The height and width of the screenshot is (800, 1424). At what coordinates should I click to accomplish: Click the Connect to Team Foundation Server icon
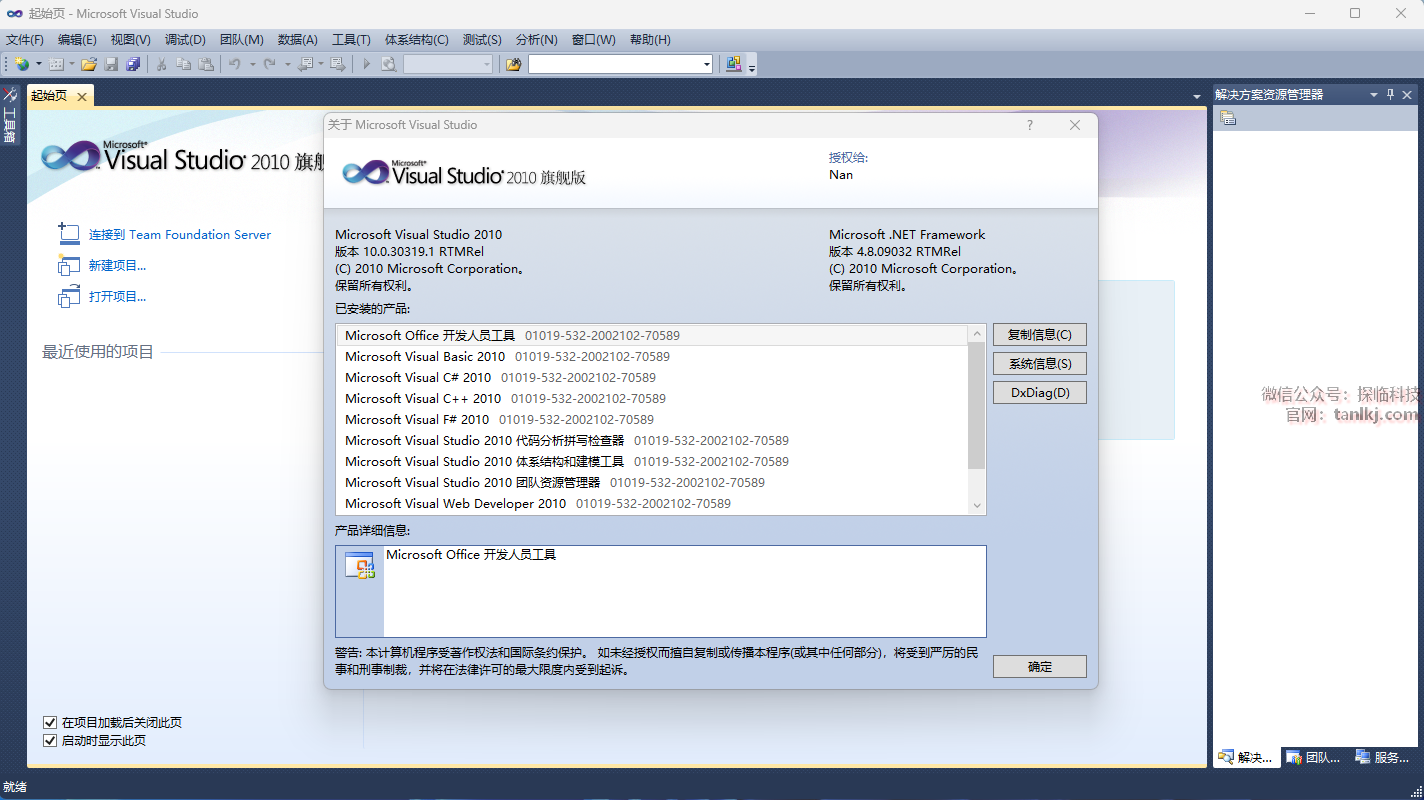69,234
